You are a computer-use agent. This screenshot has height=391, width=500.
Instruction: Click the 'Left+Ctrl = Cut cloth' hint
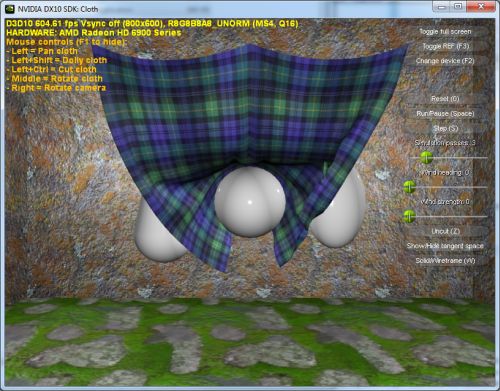[52, 69]
